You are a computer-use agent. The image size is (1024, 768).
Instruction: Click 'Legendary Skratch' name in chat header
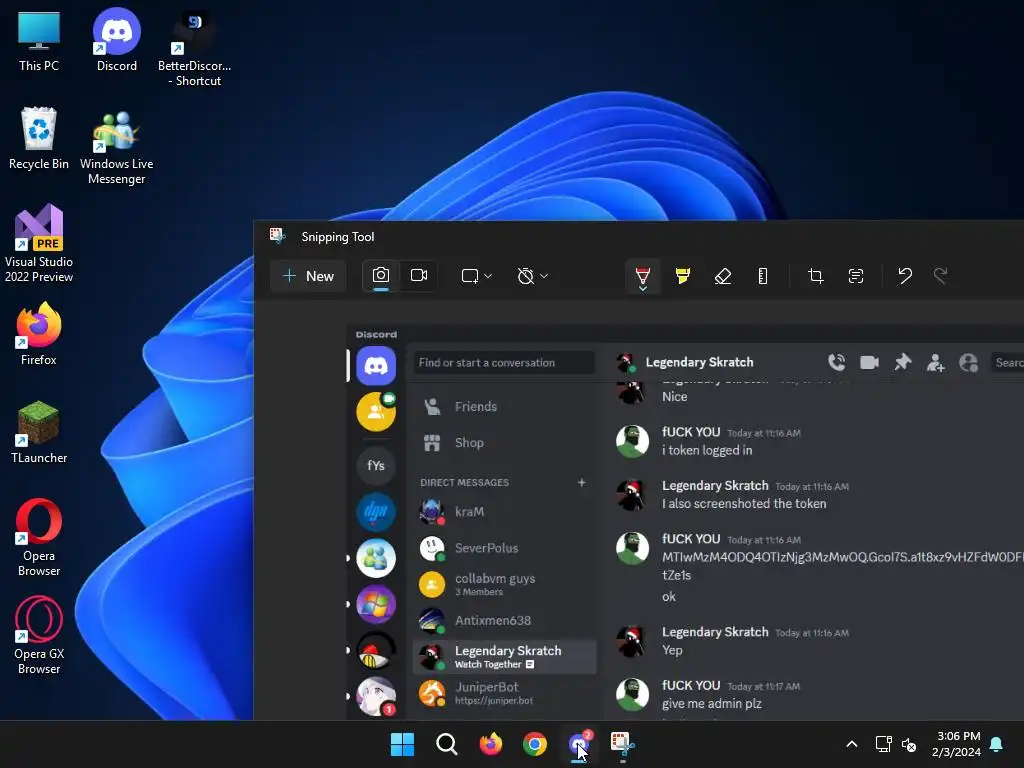pos(699,362)
